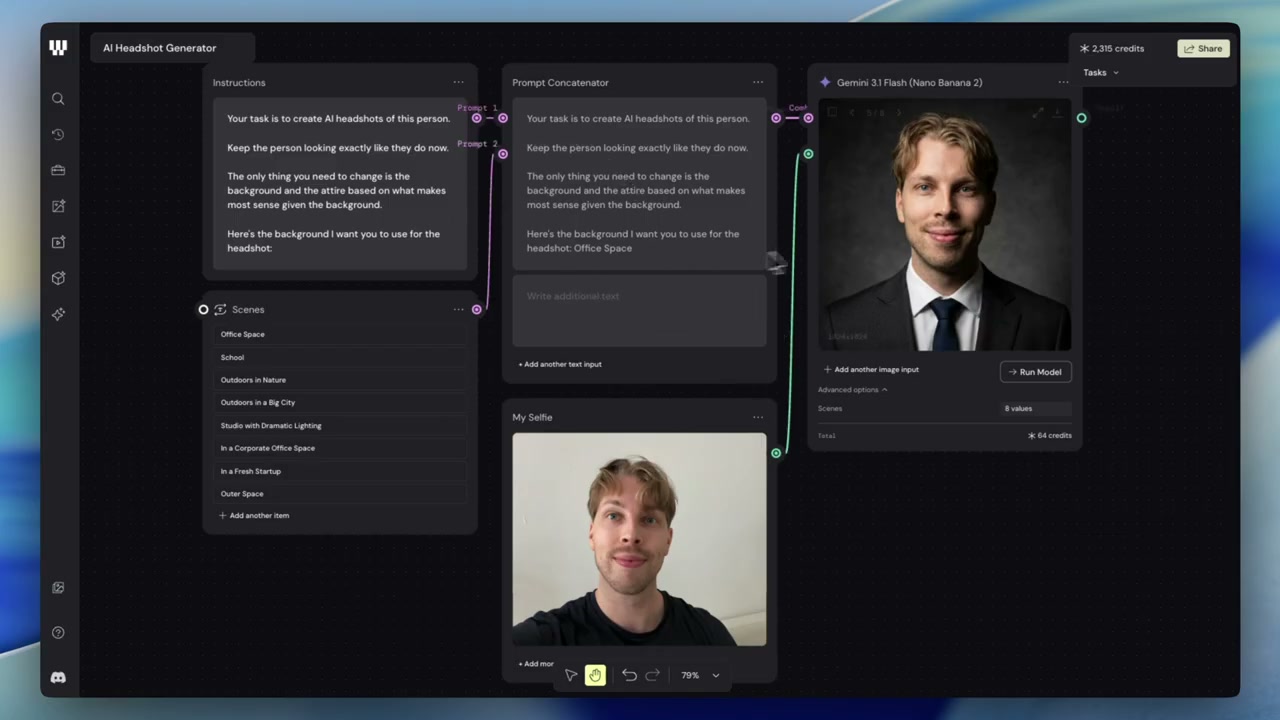Open the media gallery icon near sidebar bottom
Viewport: 1280px width, 720px height.
pos(58,588)
